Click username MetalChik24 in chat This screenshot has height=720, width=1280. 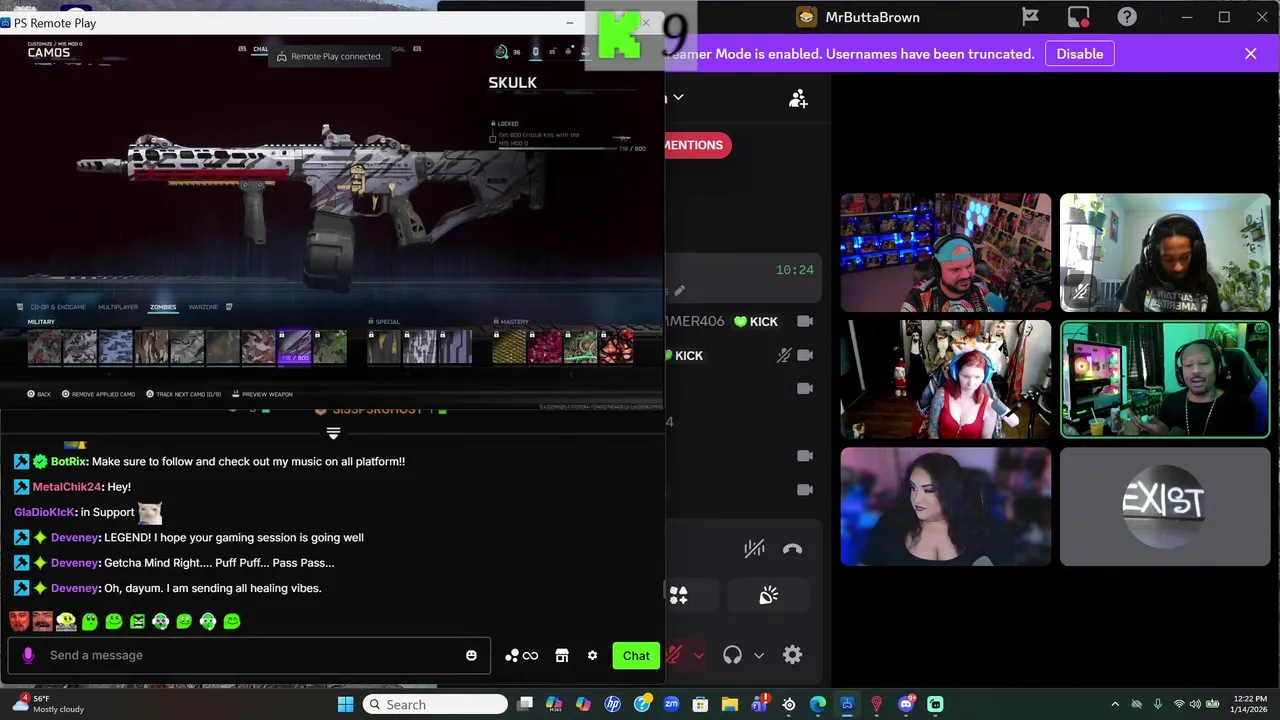click(67, 486)
